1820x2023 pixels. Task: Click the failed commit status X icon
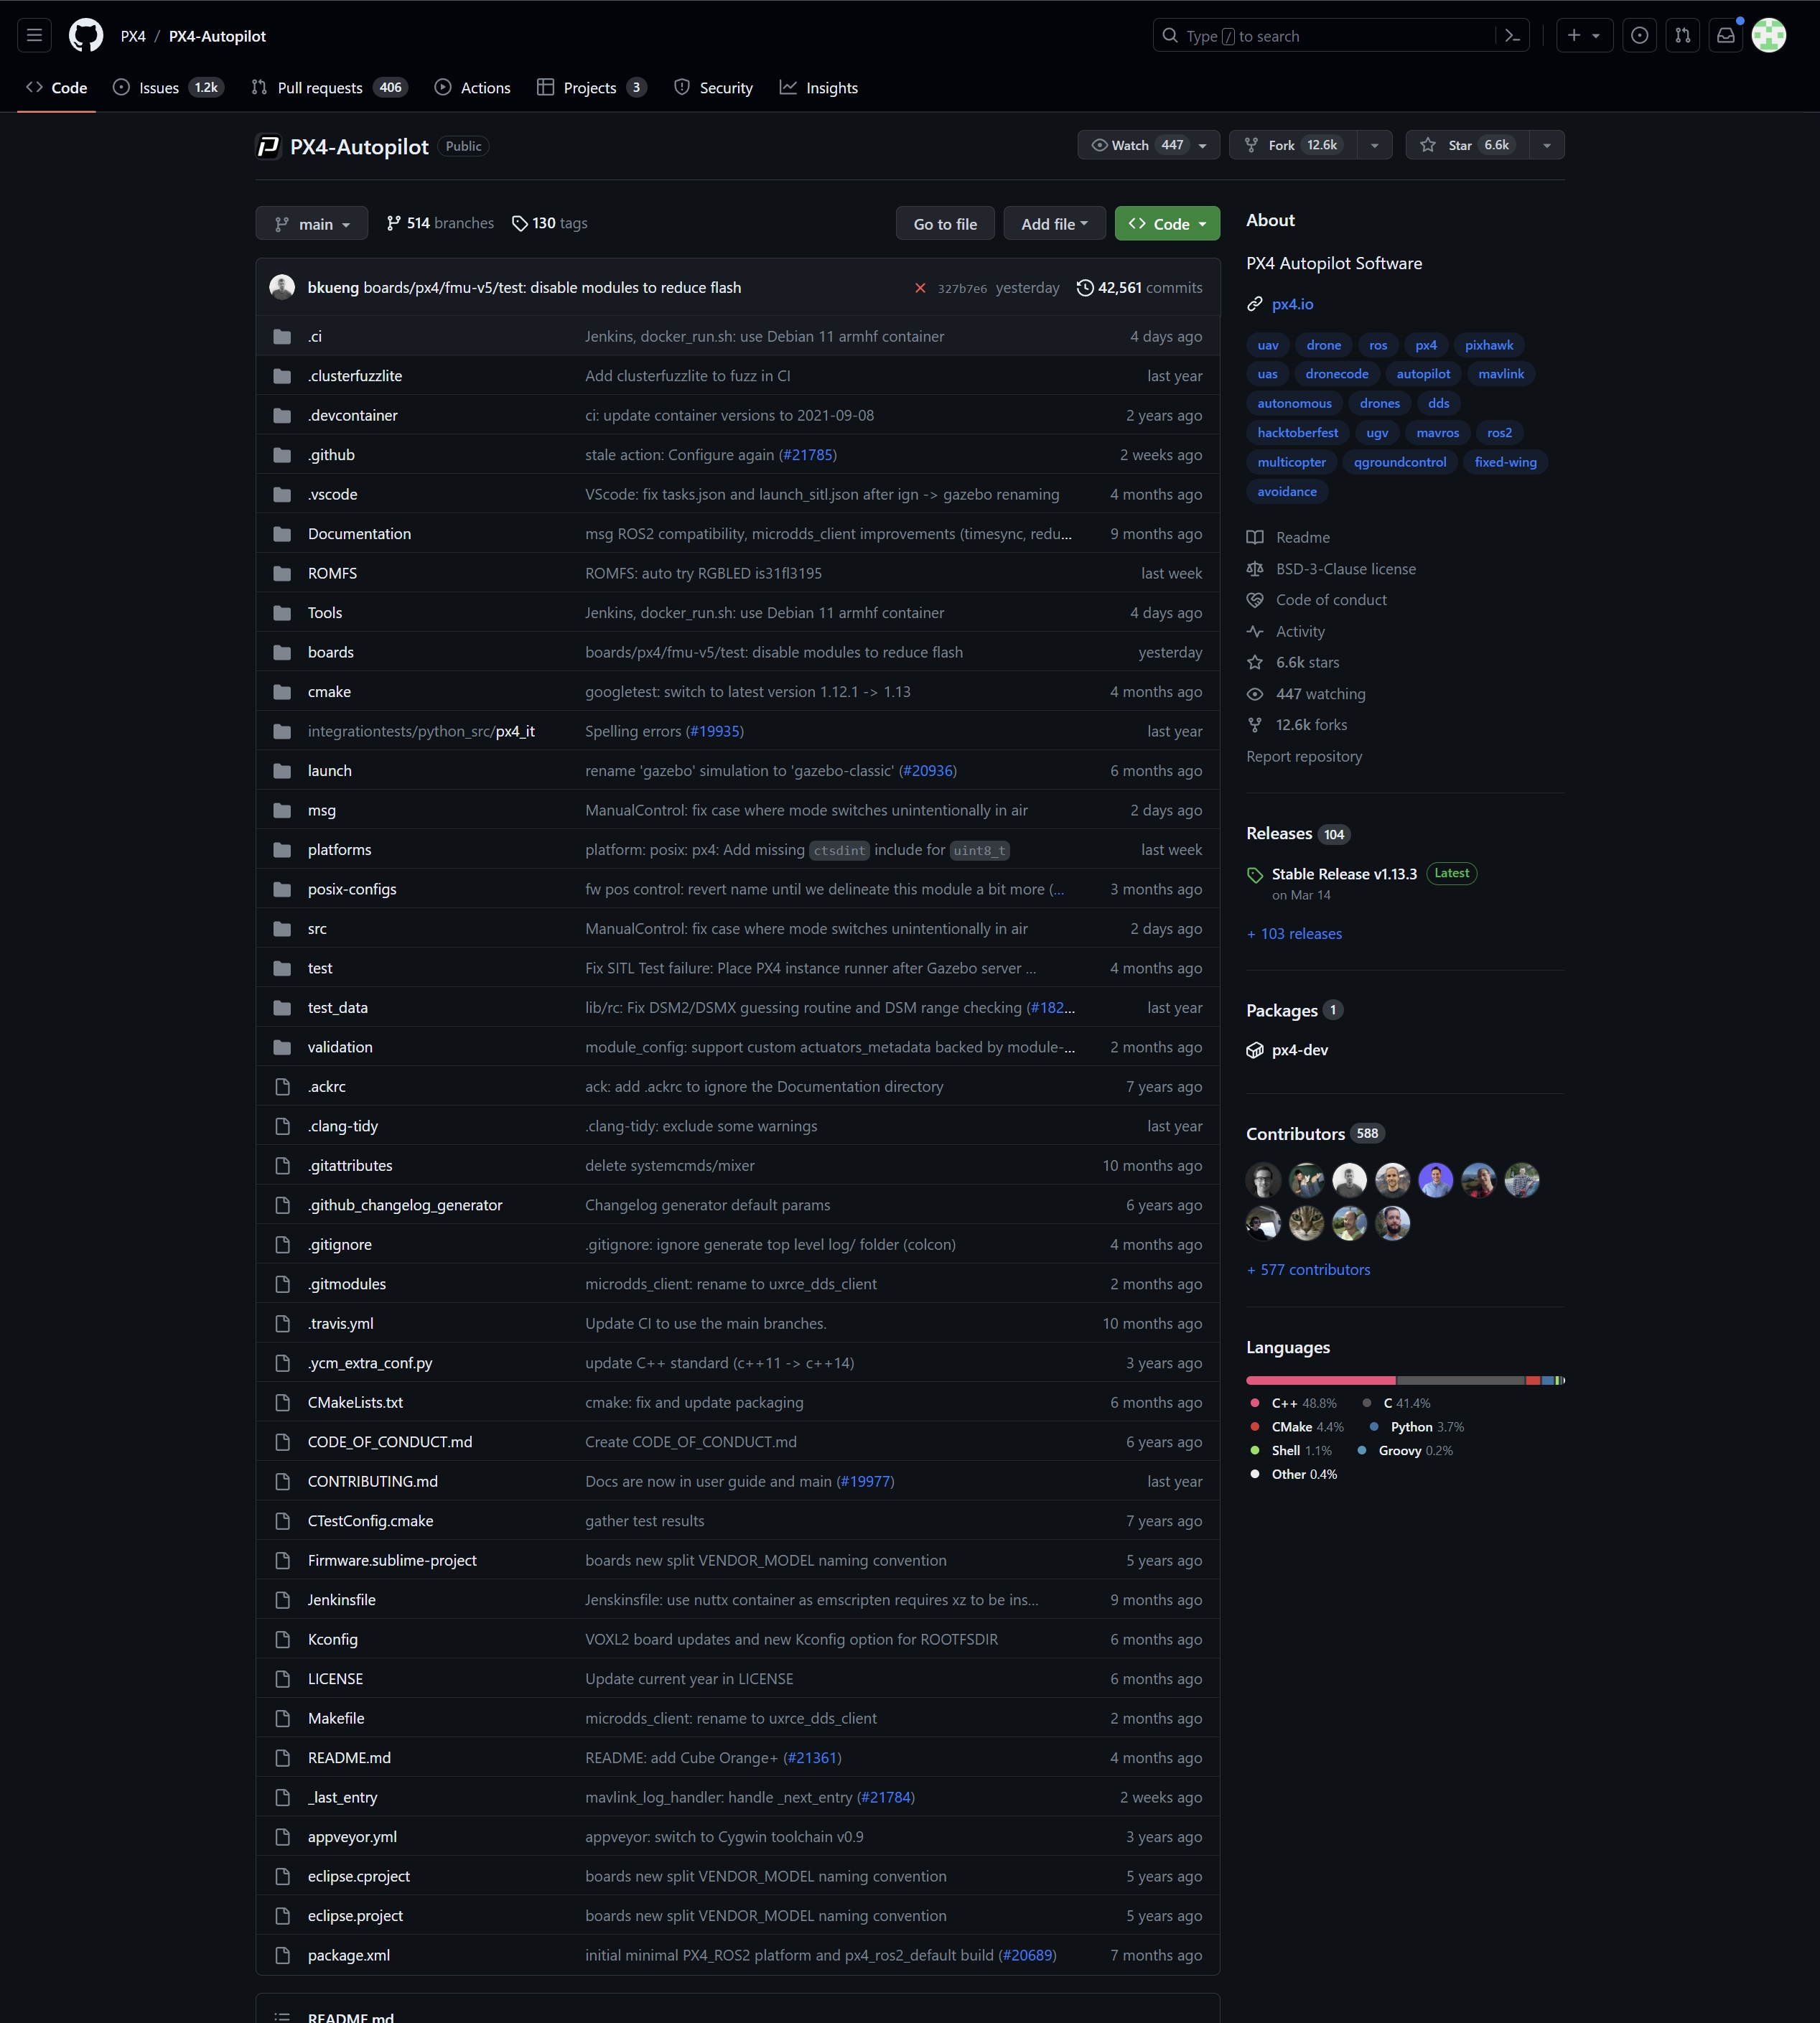pos(920,288)
